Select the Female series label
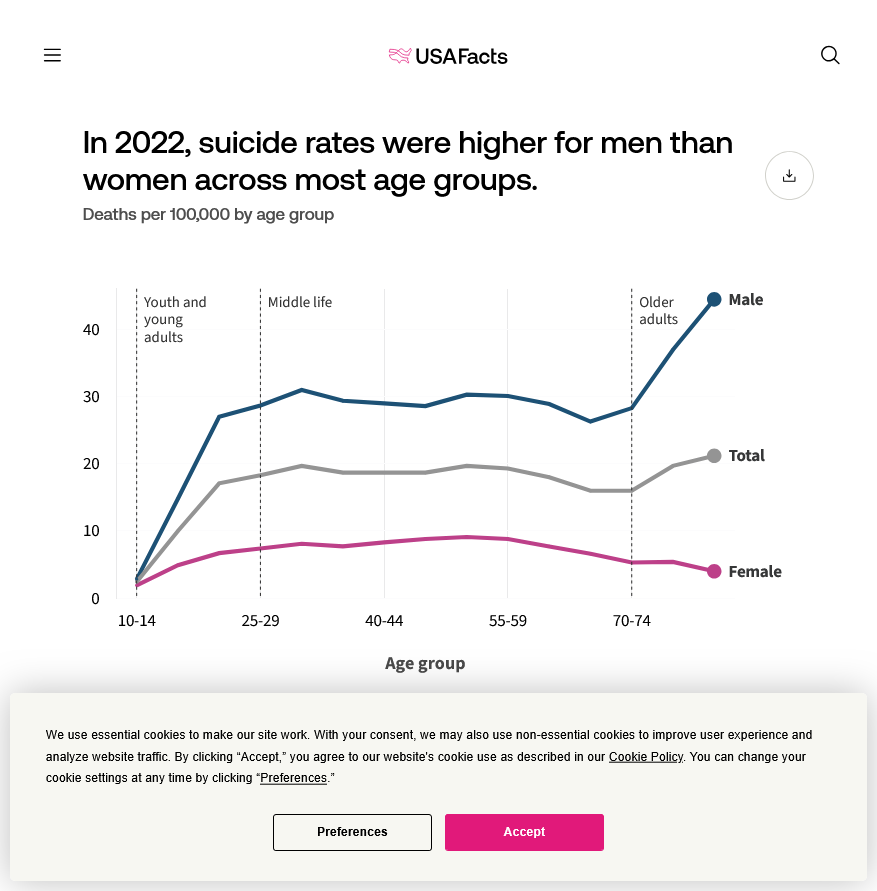Image resolution: width=877 pixels, height=891 pixels. tap(755, 572)
